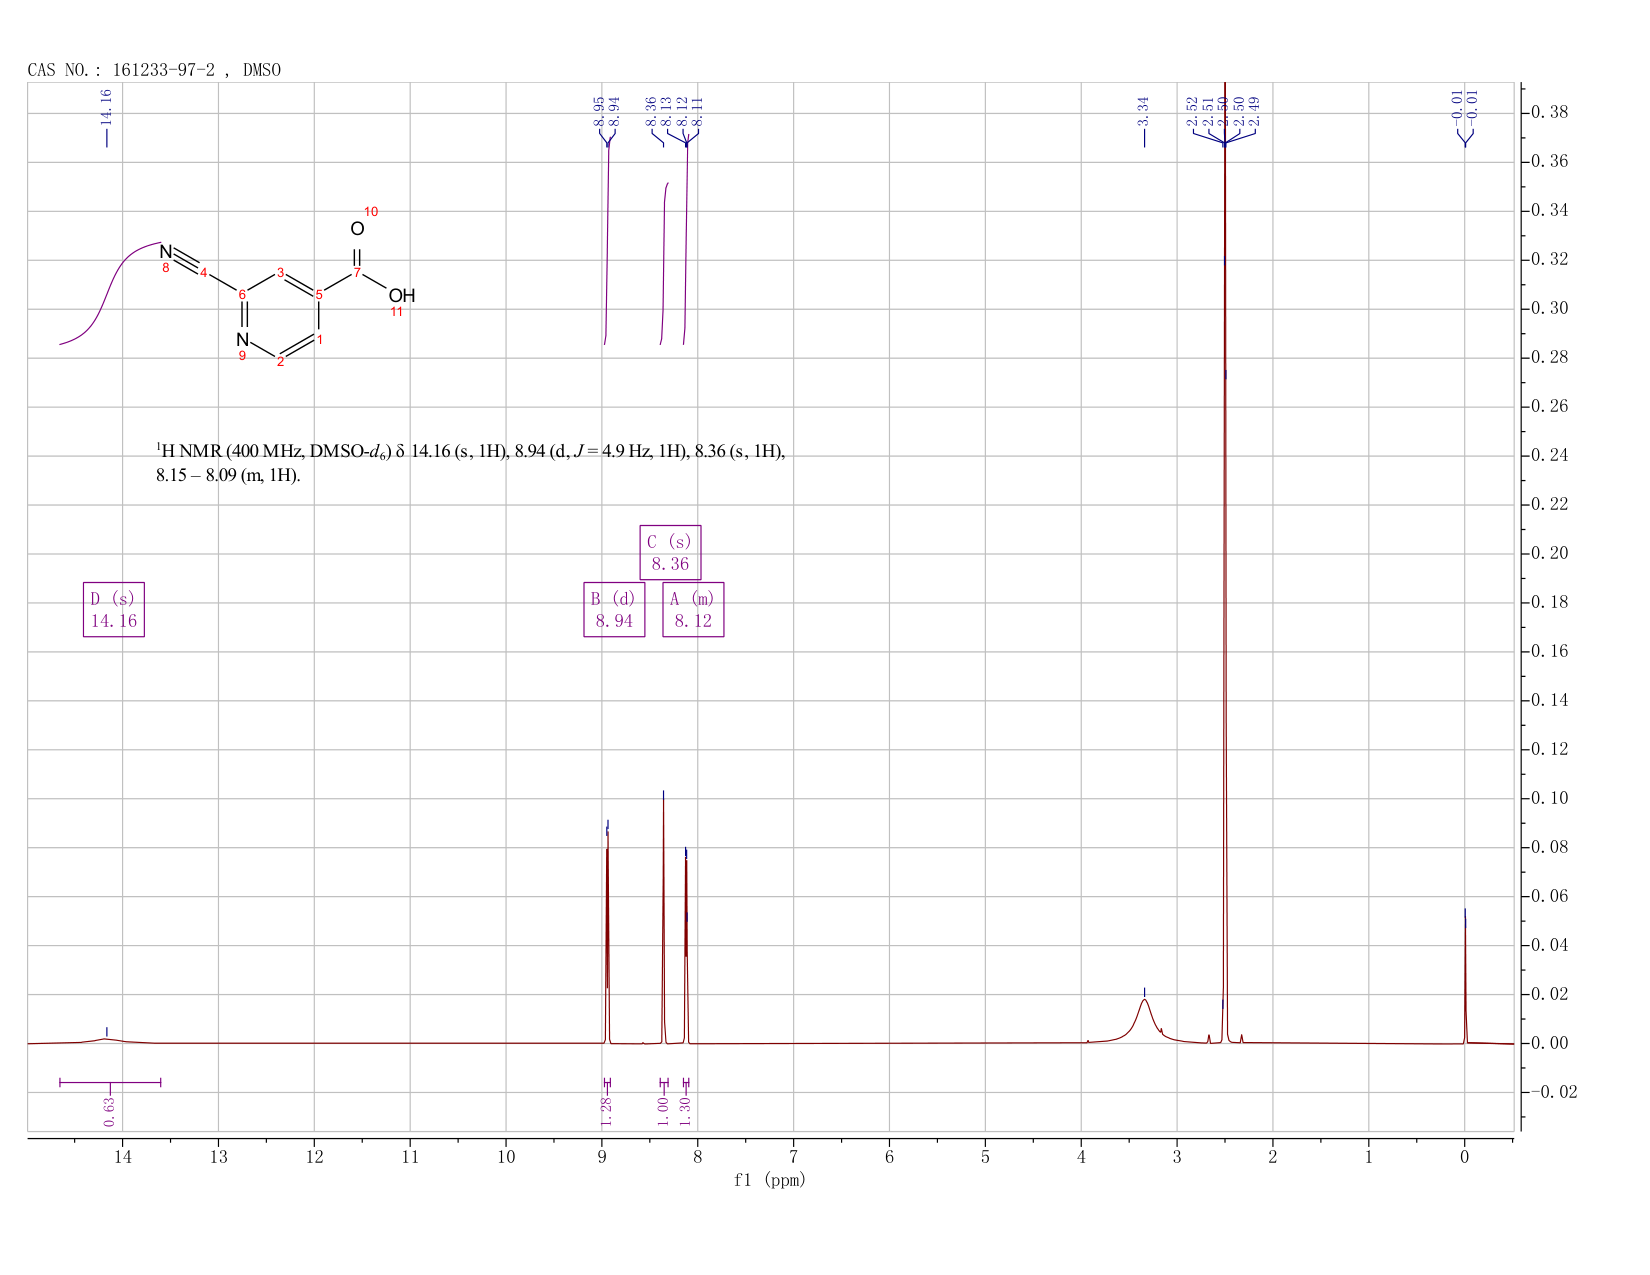Select the 3.34 peak label
Viewport: 1650px width, 1275px height.
click(1144, 111)
